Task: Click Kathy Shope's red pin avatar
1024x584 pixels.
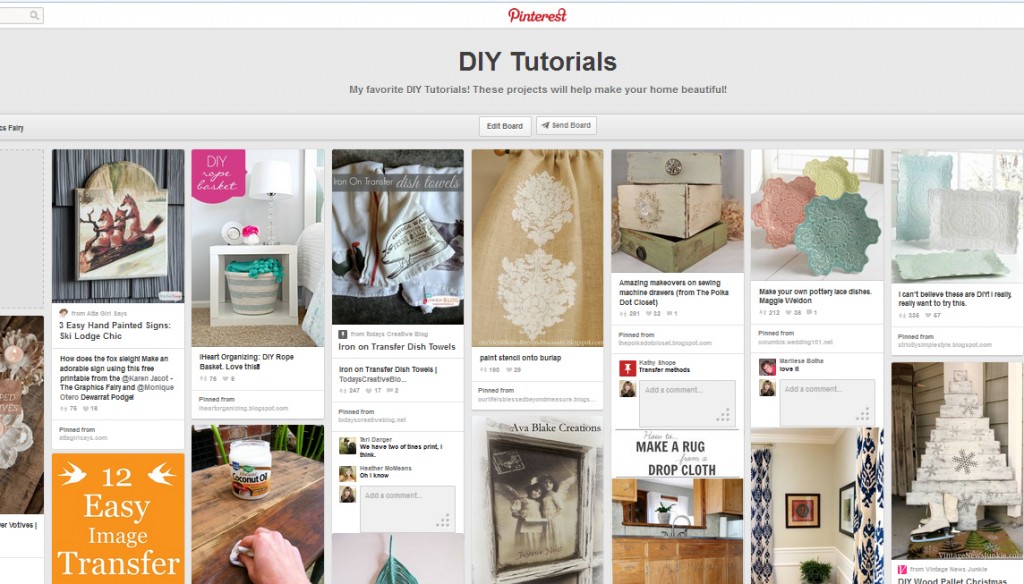Action: click(x=628, y=368)
